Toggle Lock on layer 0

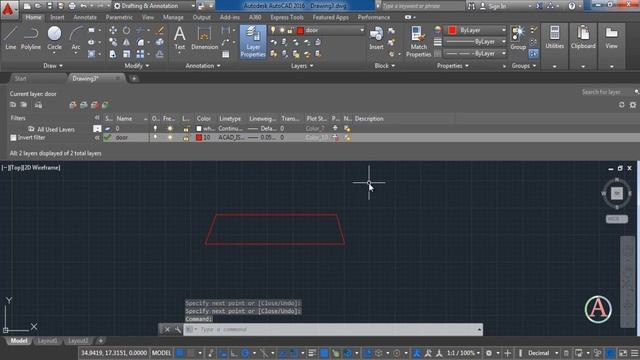point(186,128)
